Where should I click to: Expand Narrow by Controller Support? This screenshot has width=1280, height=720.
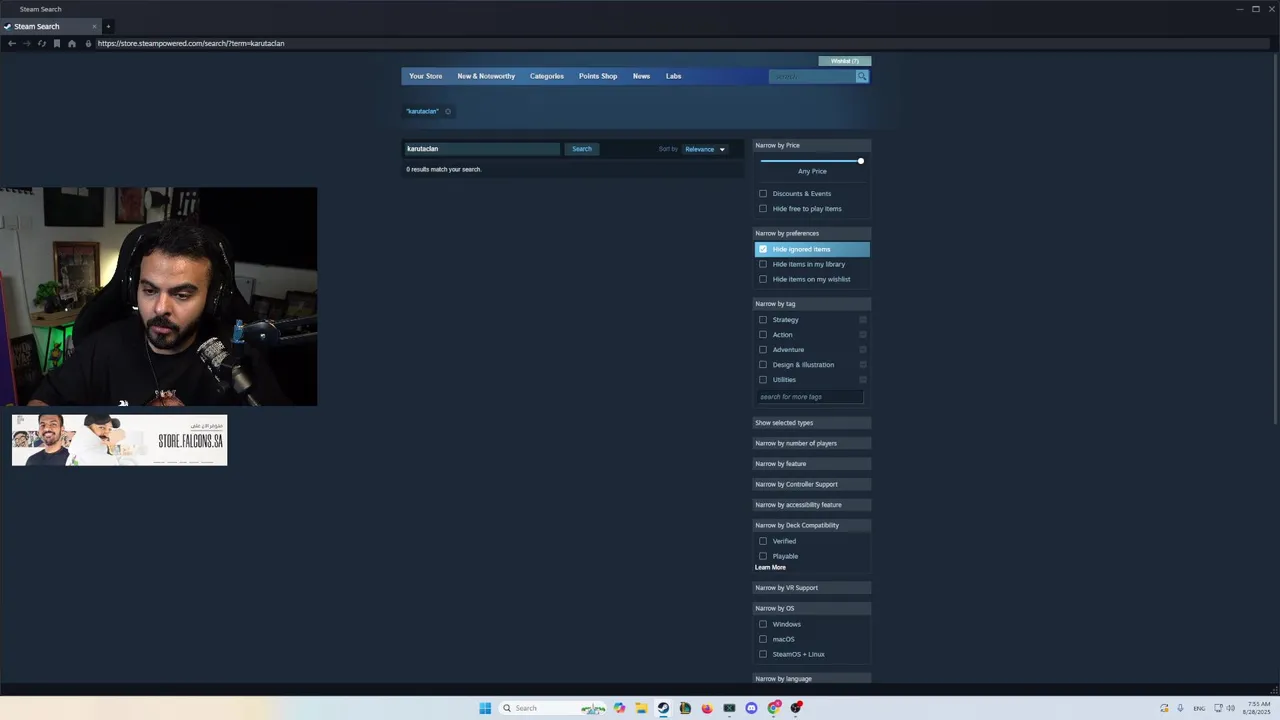(812, 484)
